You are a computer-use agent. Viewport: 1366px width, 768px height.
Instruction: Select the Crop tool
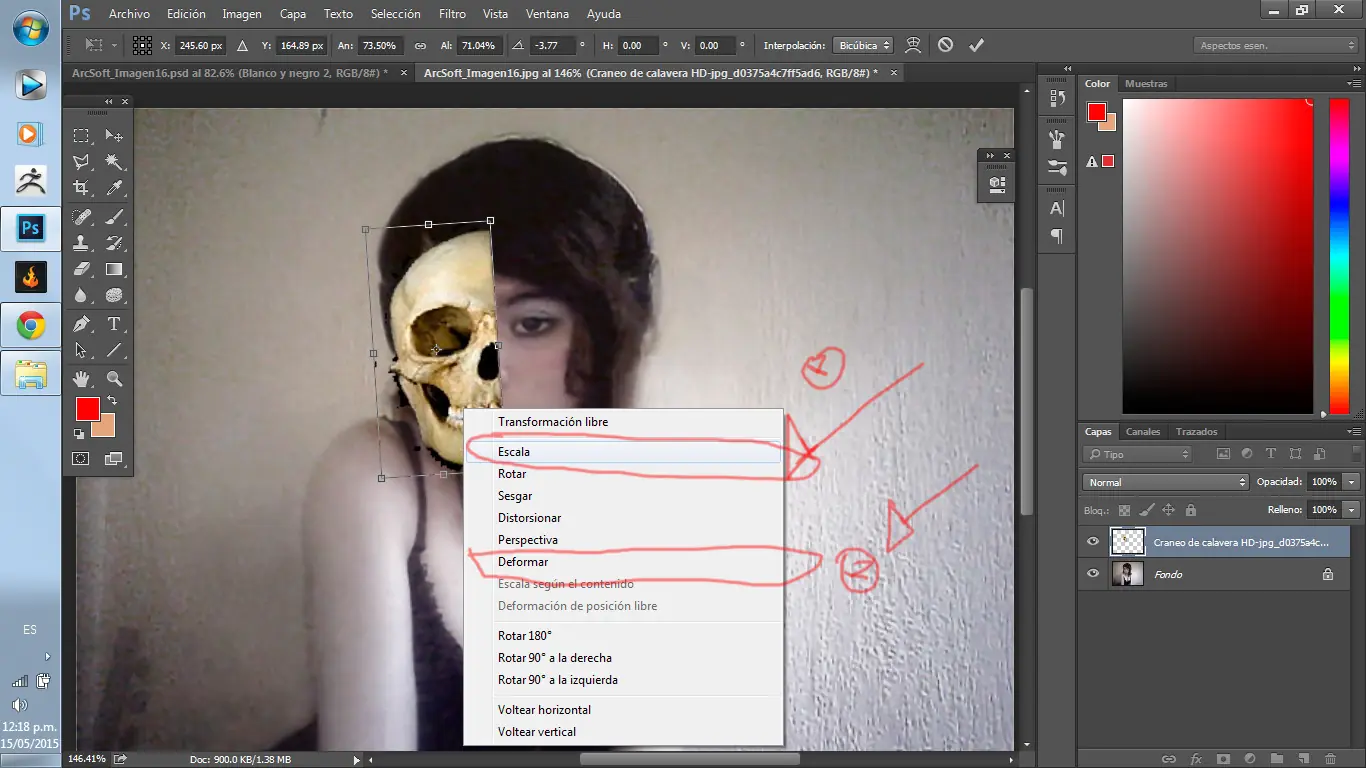pos(82,188)
